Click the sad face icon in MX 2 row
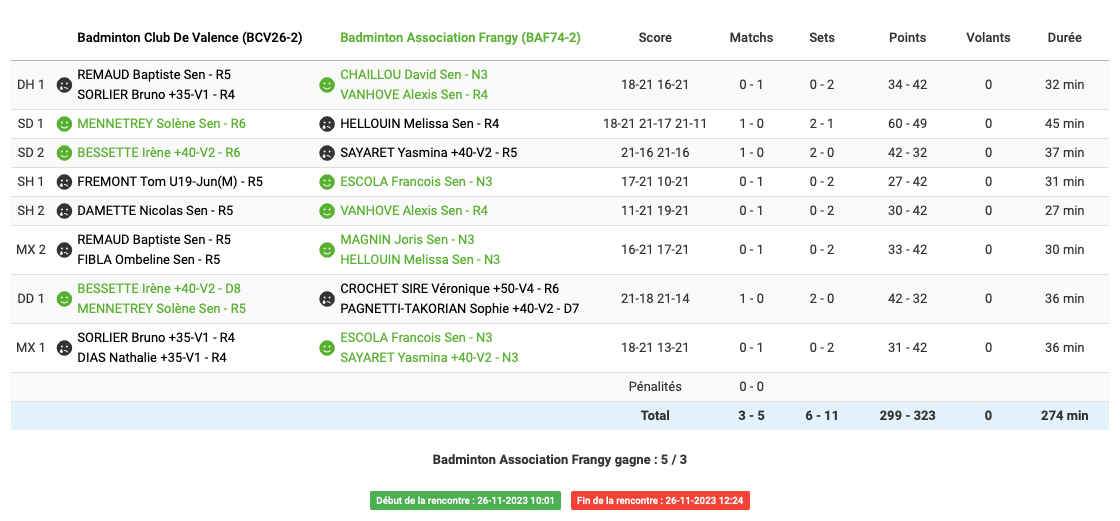Viewport: 1120px width, 521px height. coord(64,249)
